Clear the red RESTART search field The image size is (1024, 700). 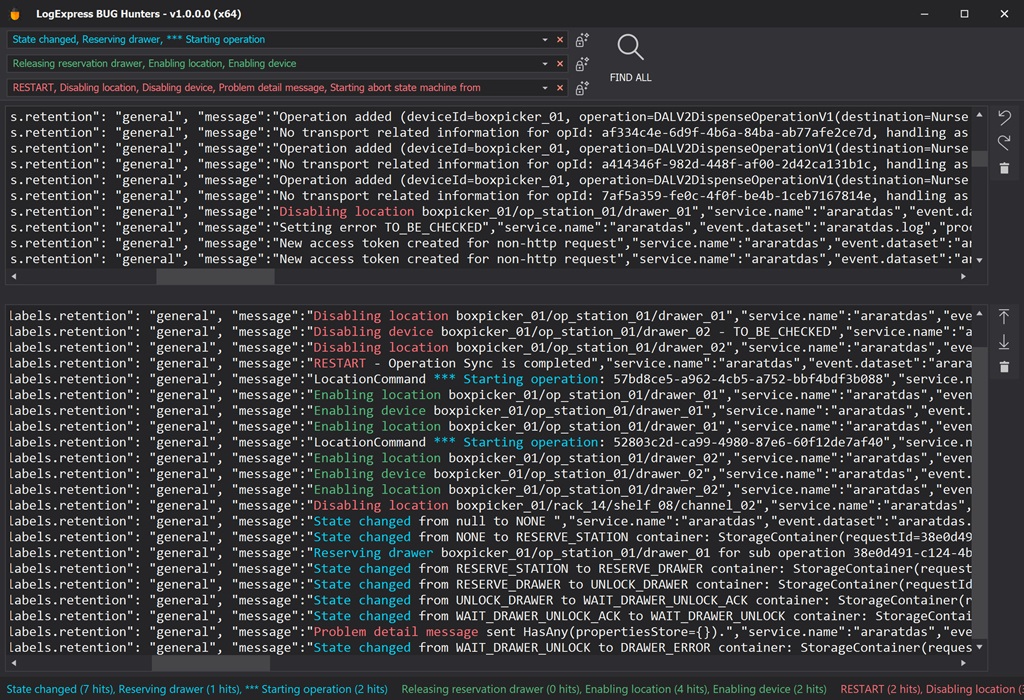coord(560,88)
